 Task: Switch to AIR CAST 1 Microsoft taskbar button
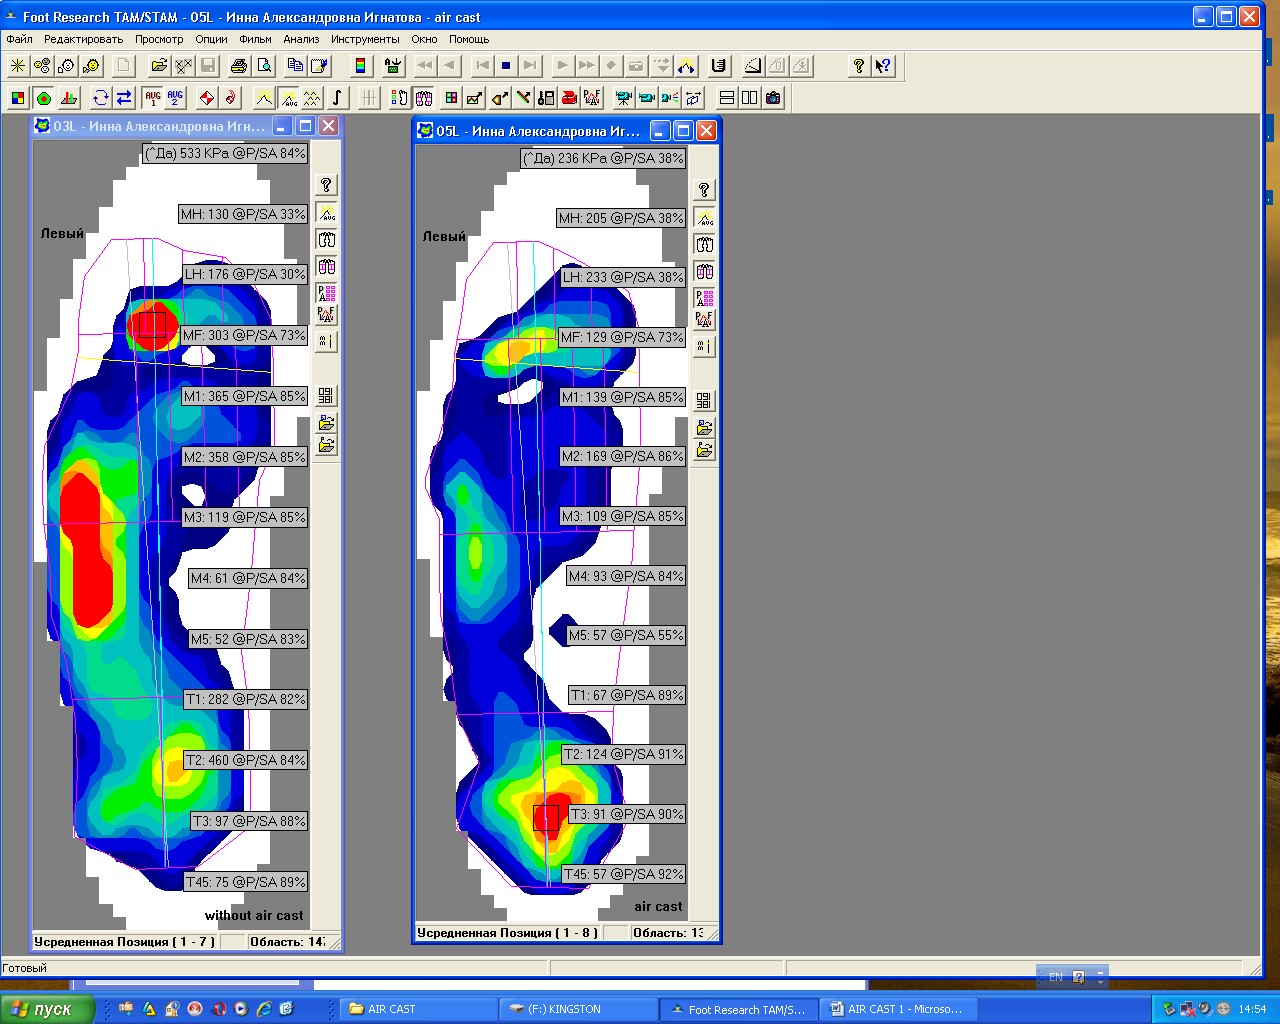pyautogui.click(x=897, y=1009)
